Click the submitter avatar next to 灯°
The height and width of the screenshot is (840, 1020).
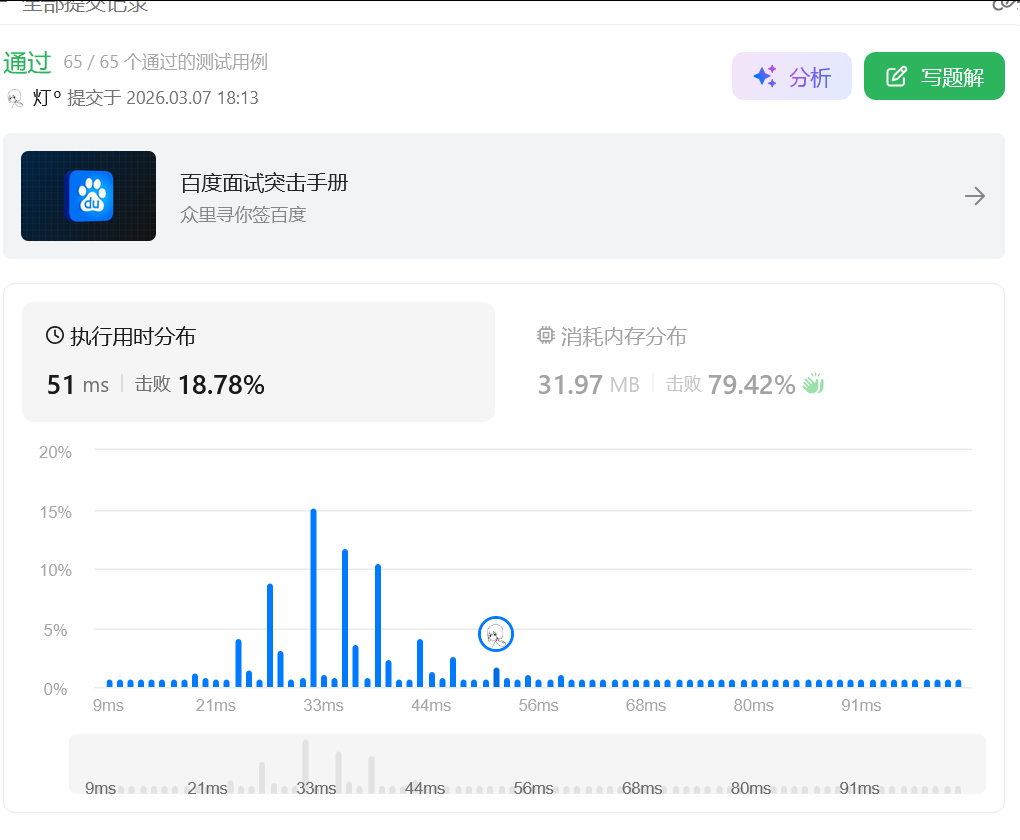coord(15,98)
